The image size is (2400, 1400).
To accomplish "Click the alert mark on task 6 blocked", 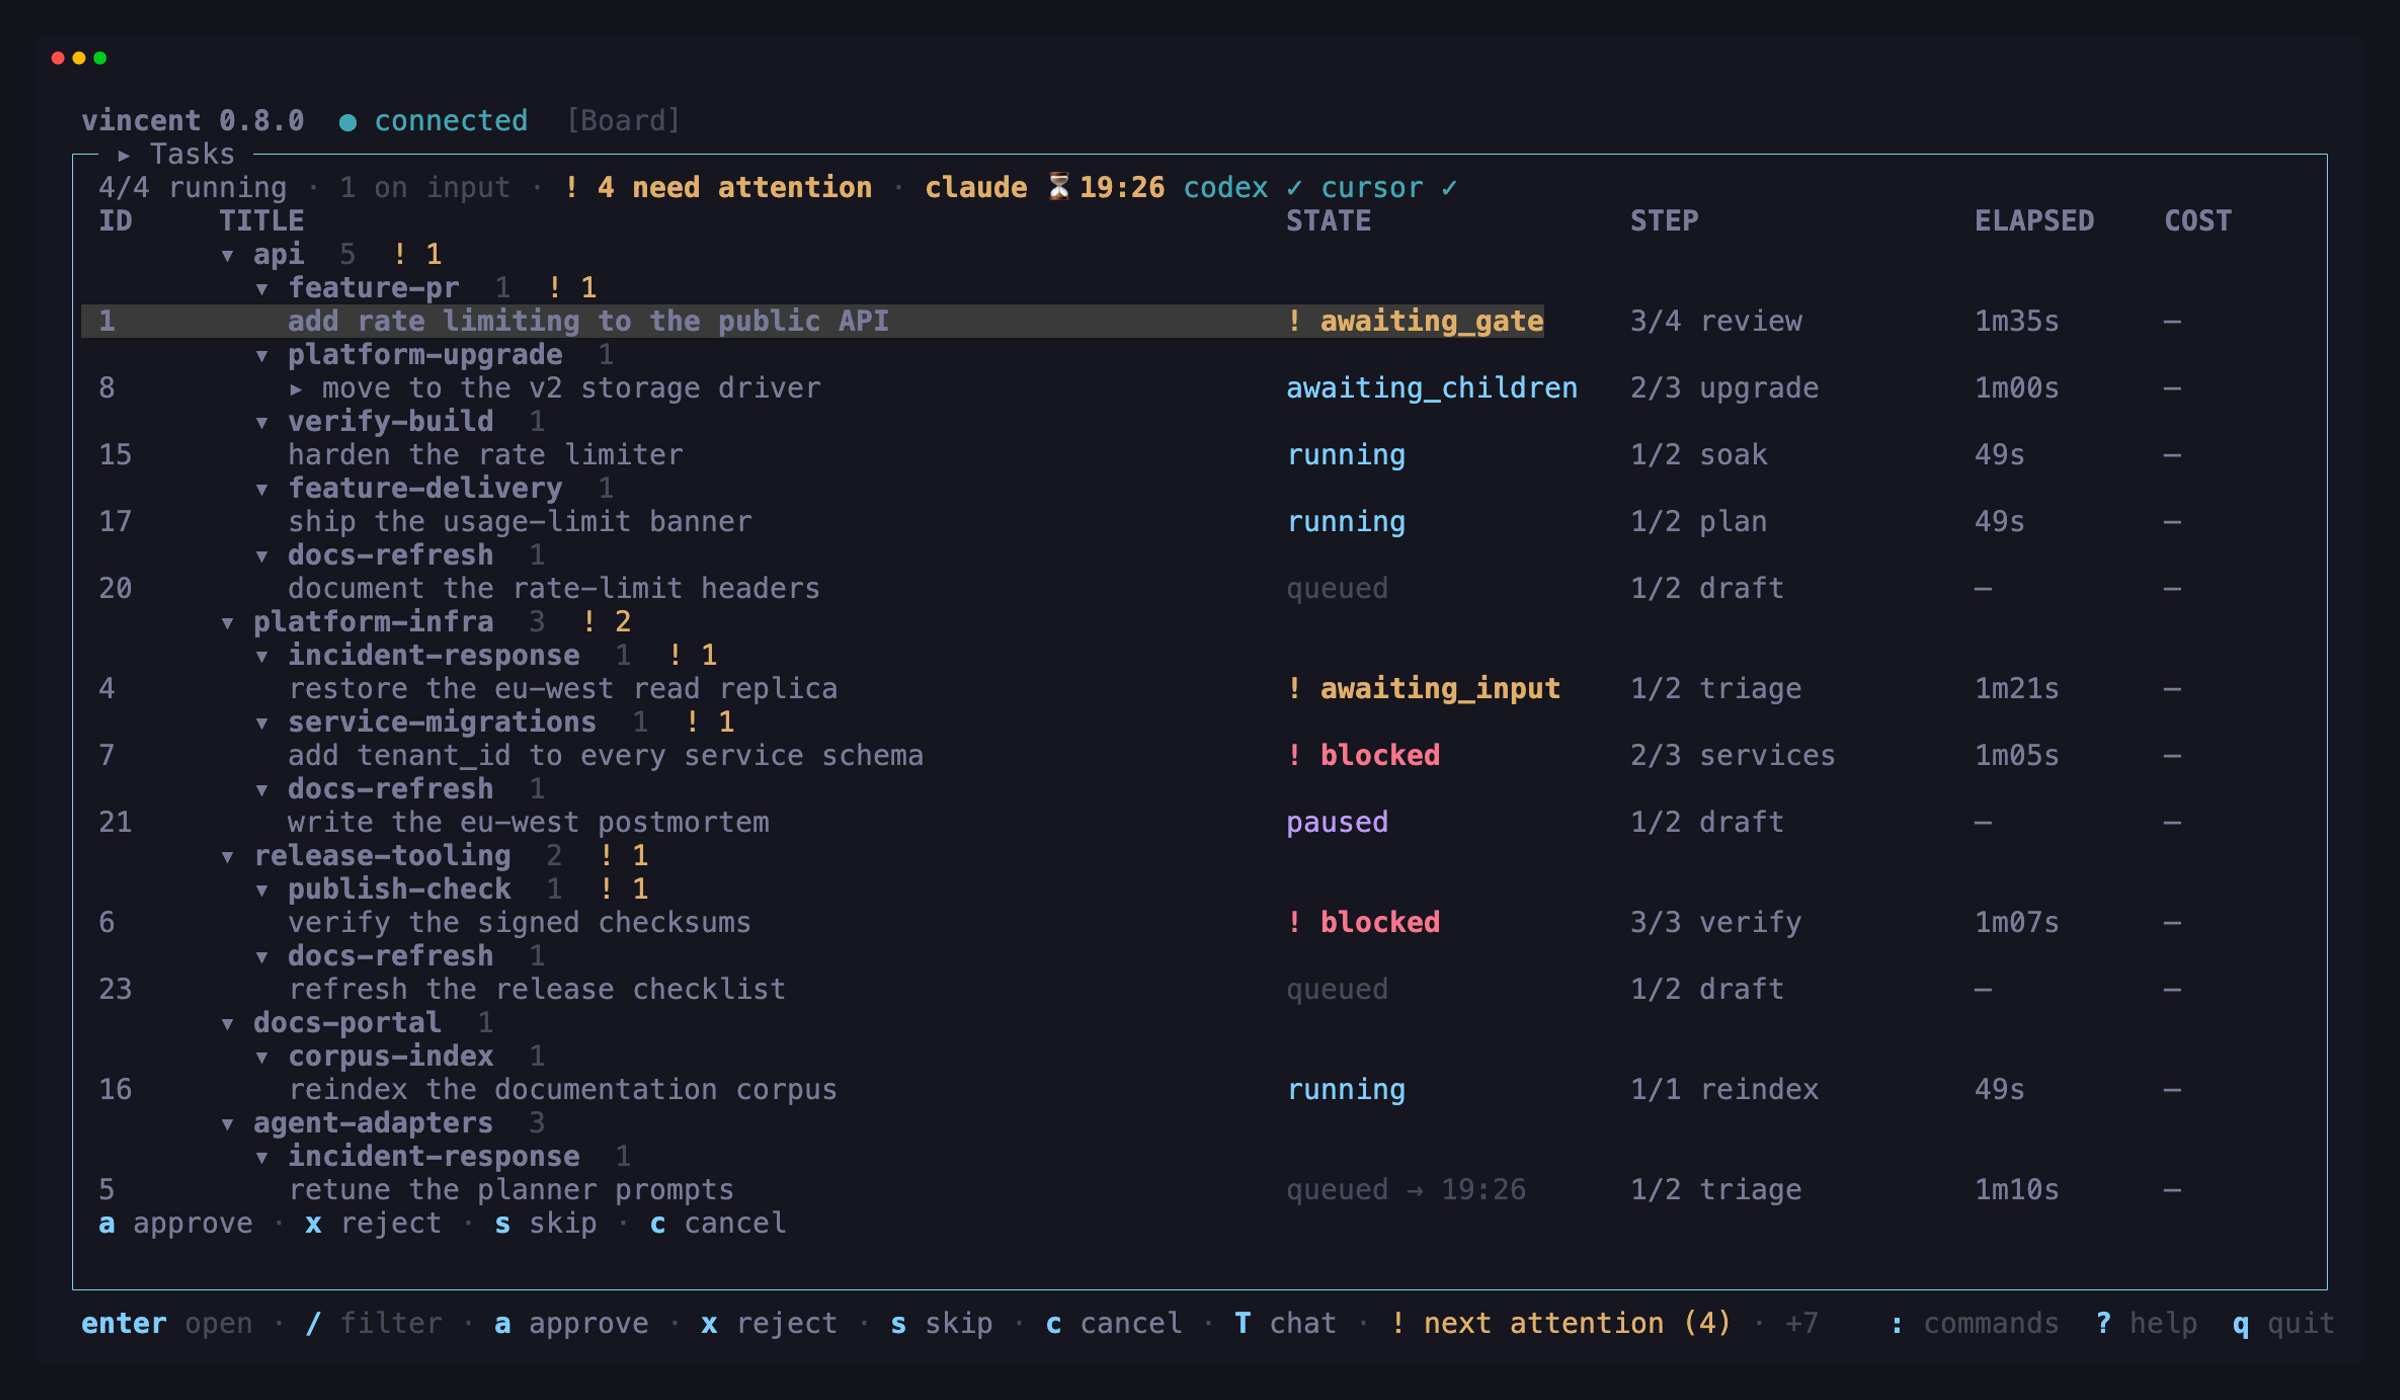I will click(x=1294, y=922).
